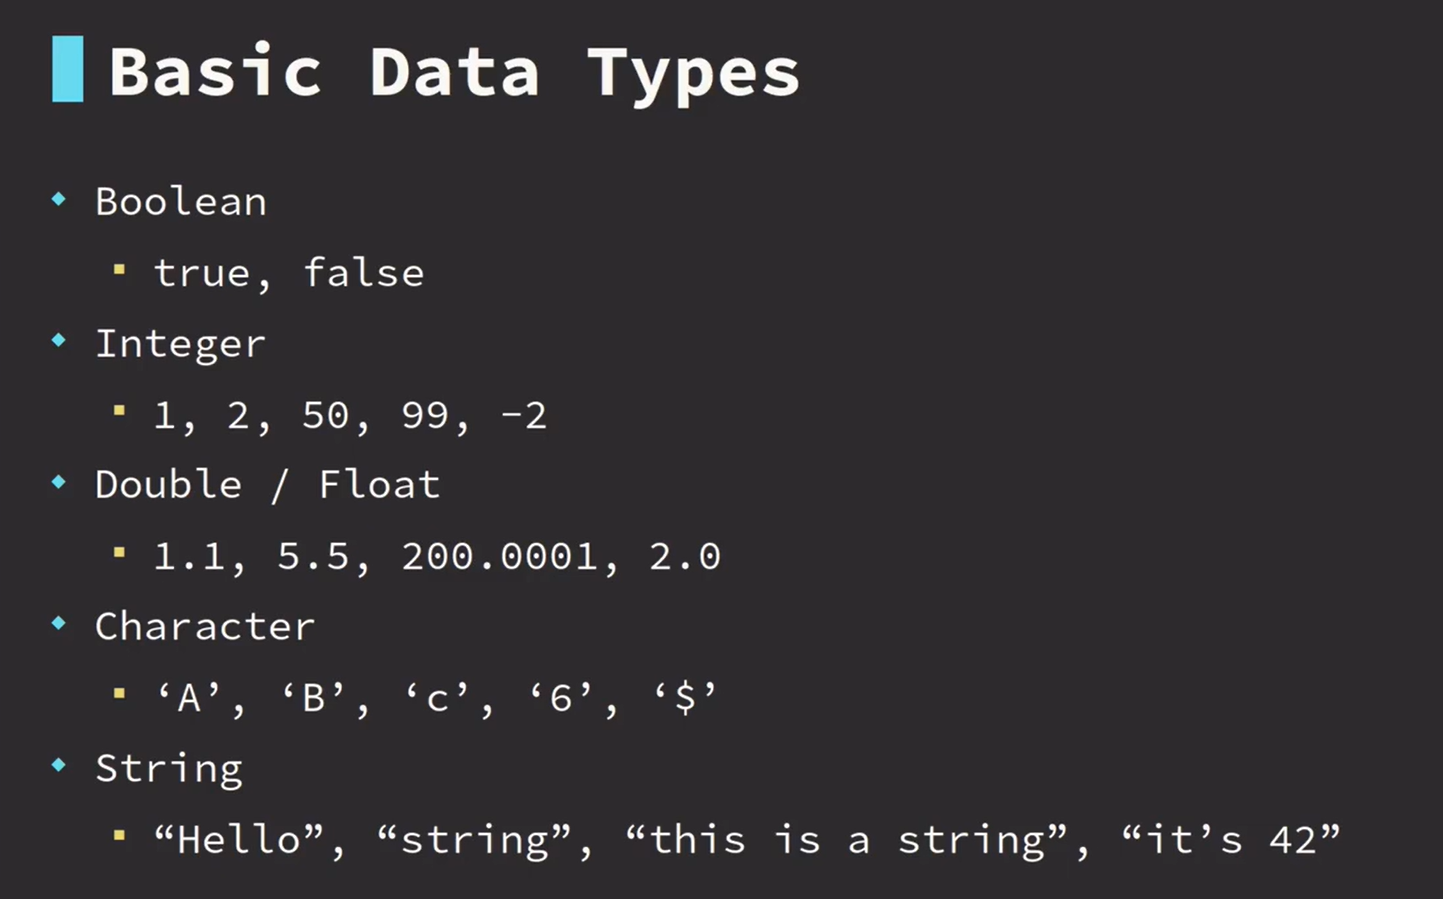1443x899 pixels.
Task: Click the "true, false" example line
Action: (289, 273)
